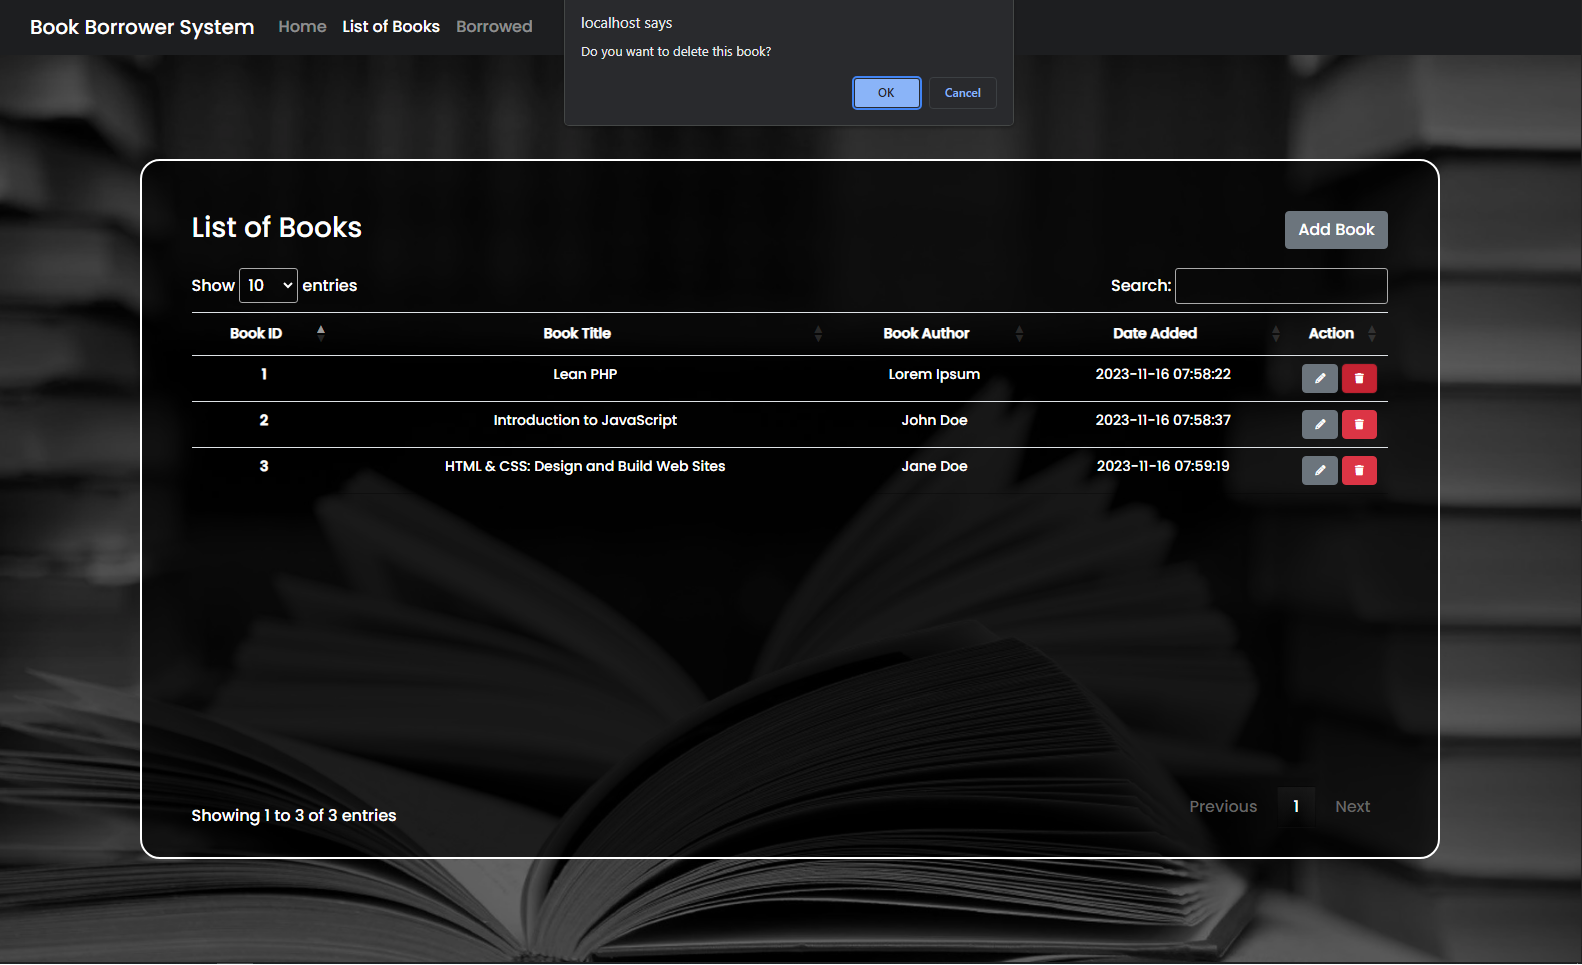Open the entries count dropdown
The width and height of the screenshot is (1582, 965).
(x=268, y=286)
